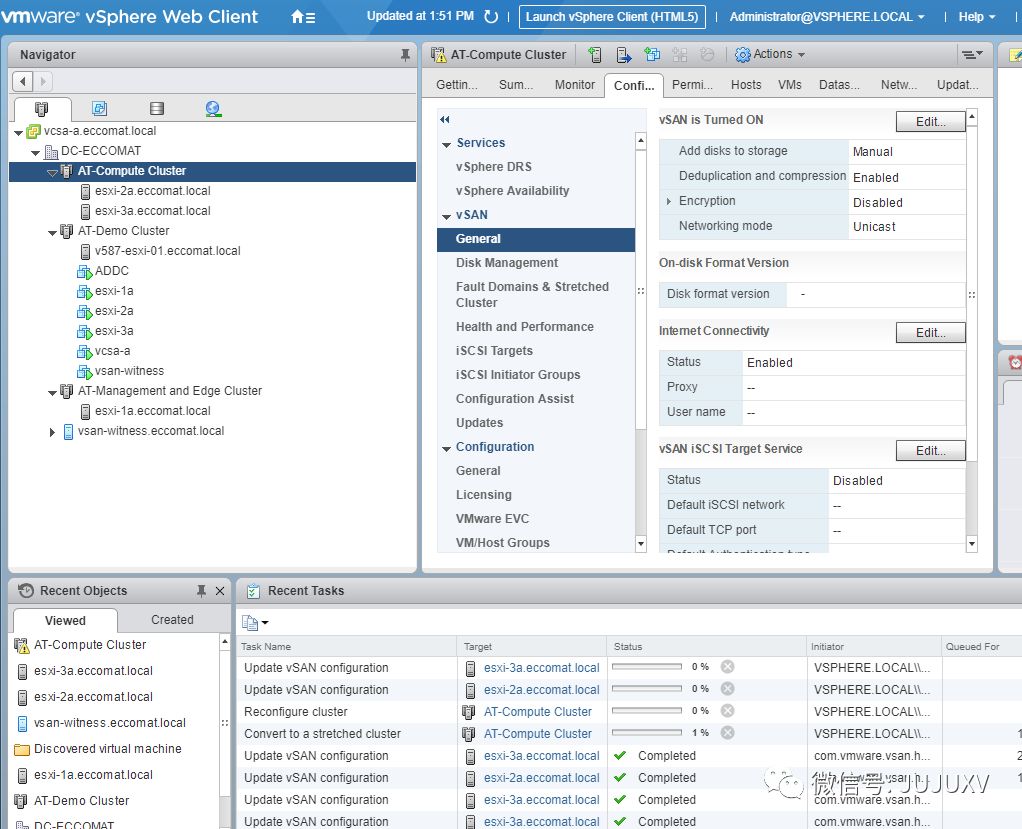Expand the vsan-witness.eccomat.local node
Screen dimensions: 1022x829
click(x=52, y=432)
